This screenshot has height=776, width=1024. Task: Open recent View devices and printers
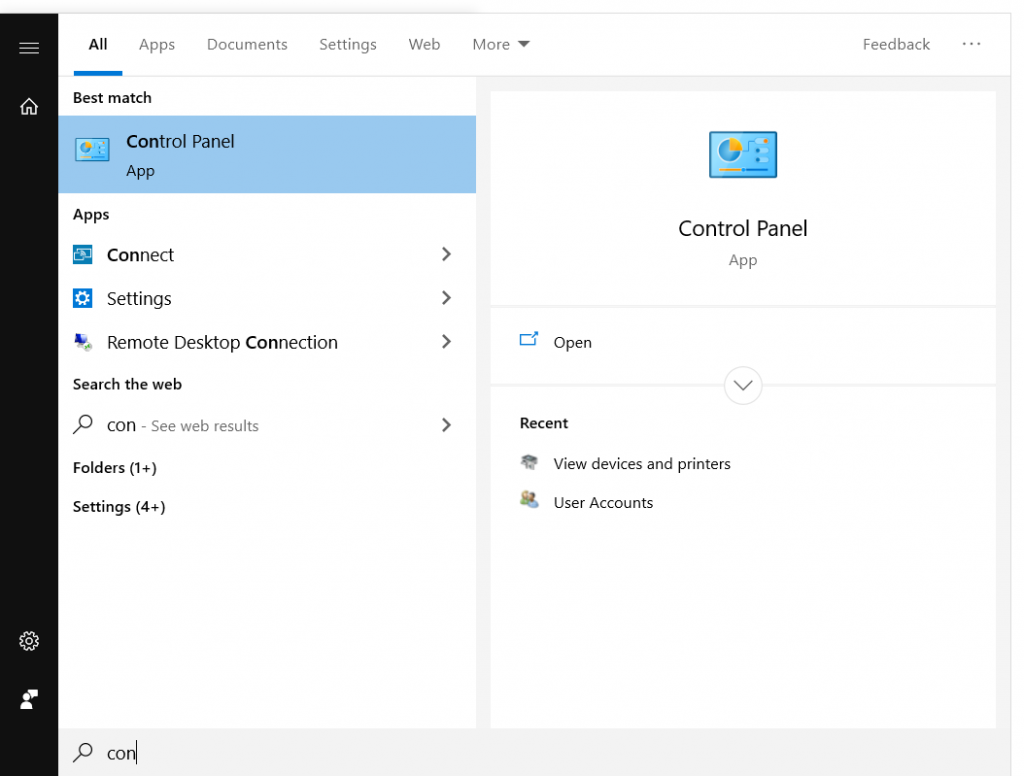point(642,464)
